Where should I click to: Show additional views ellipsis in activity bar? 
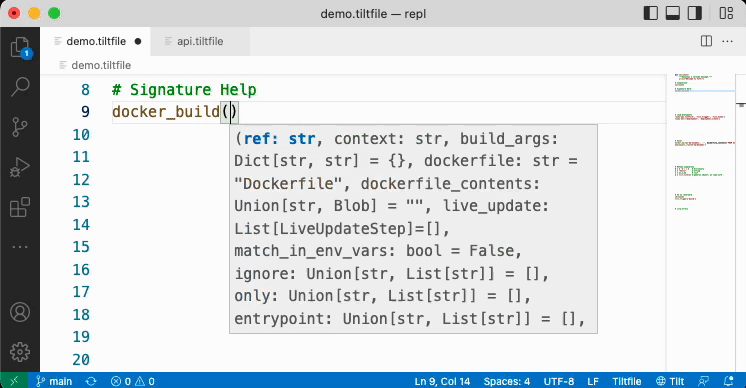[20, 247]
